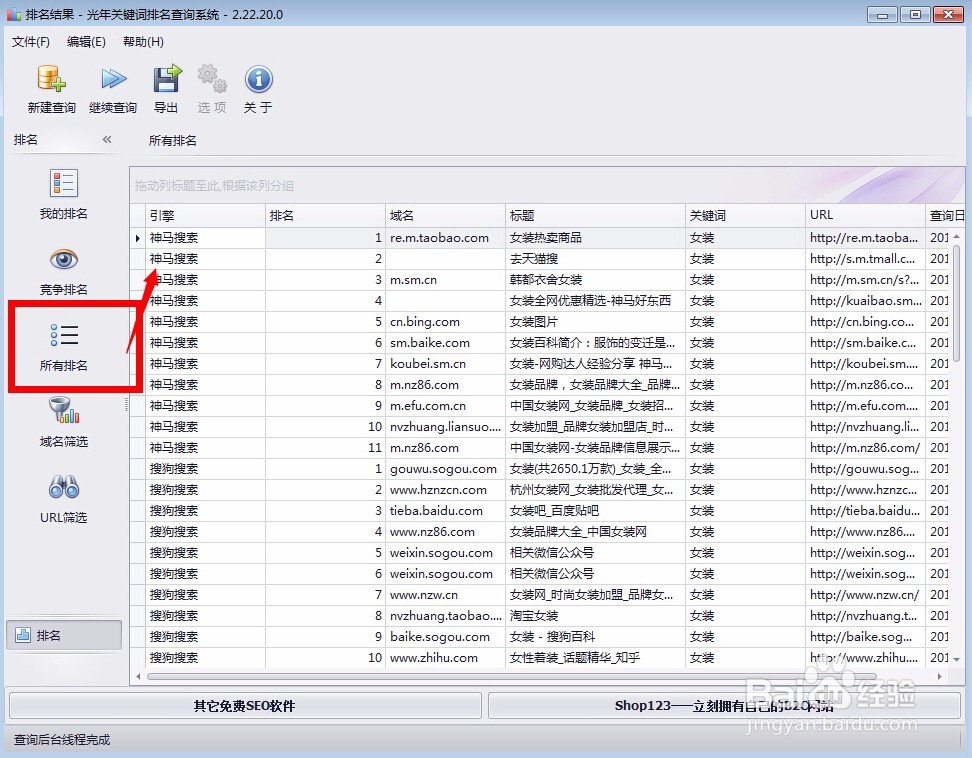Open the 文件(F) menu

click(x=30, y=42)
